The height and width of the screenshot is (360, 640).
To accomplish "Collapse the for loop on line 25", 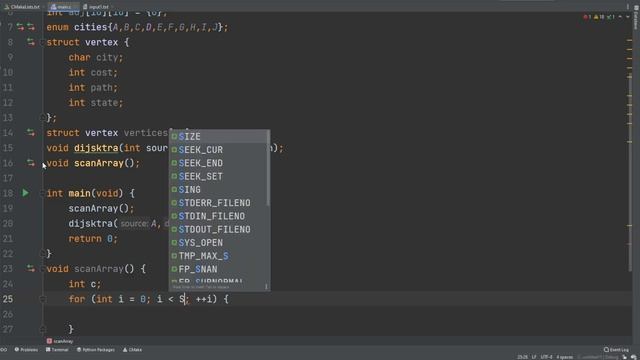I will pyautogui.click(x=42, y=299).
